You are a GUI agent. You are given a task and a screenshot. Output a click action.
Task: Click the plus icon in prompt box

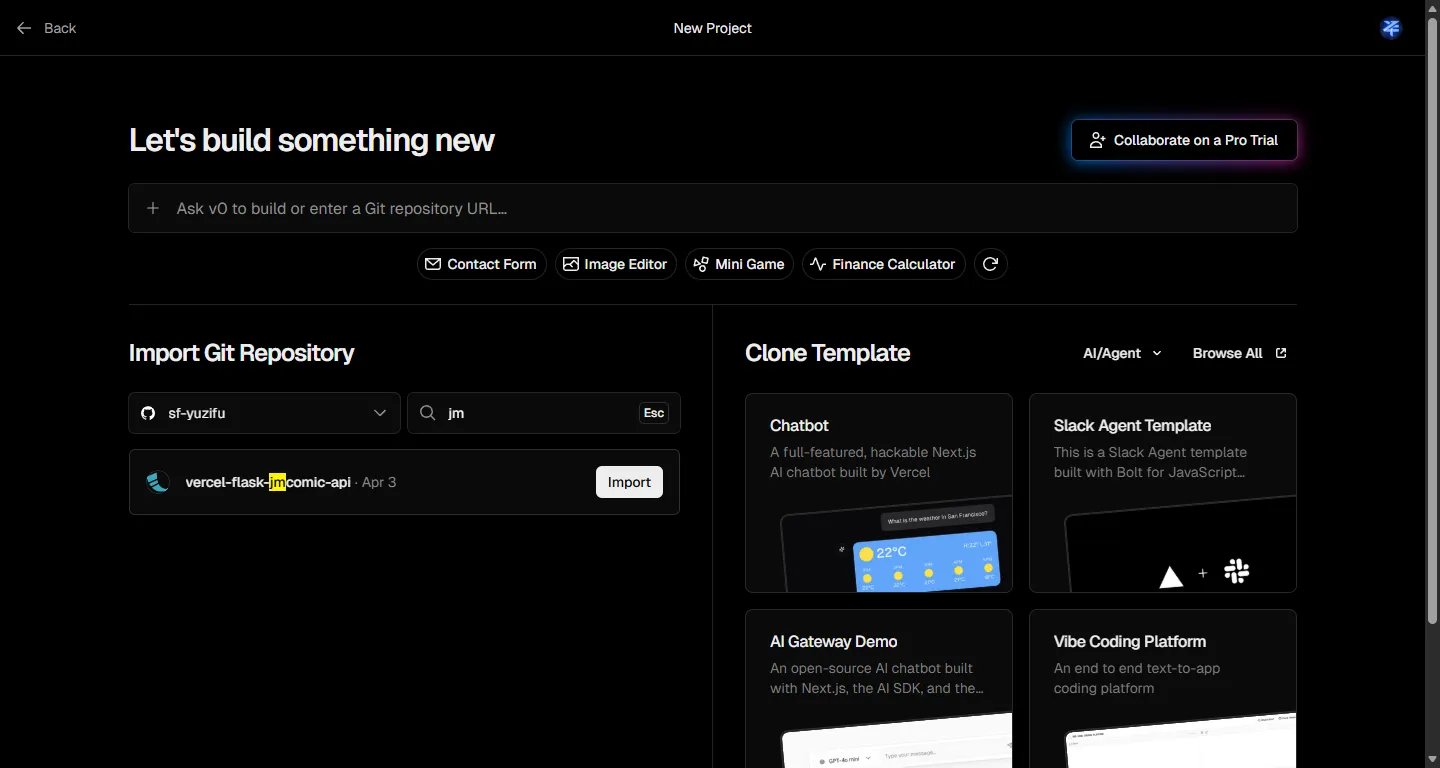153,208
